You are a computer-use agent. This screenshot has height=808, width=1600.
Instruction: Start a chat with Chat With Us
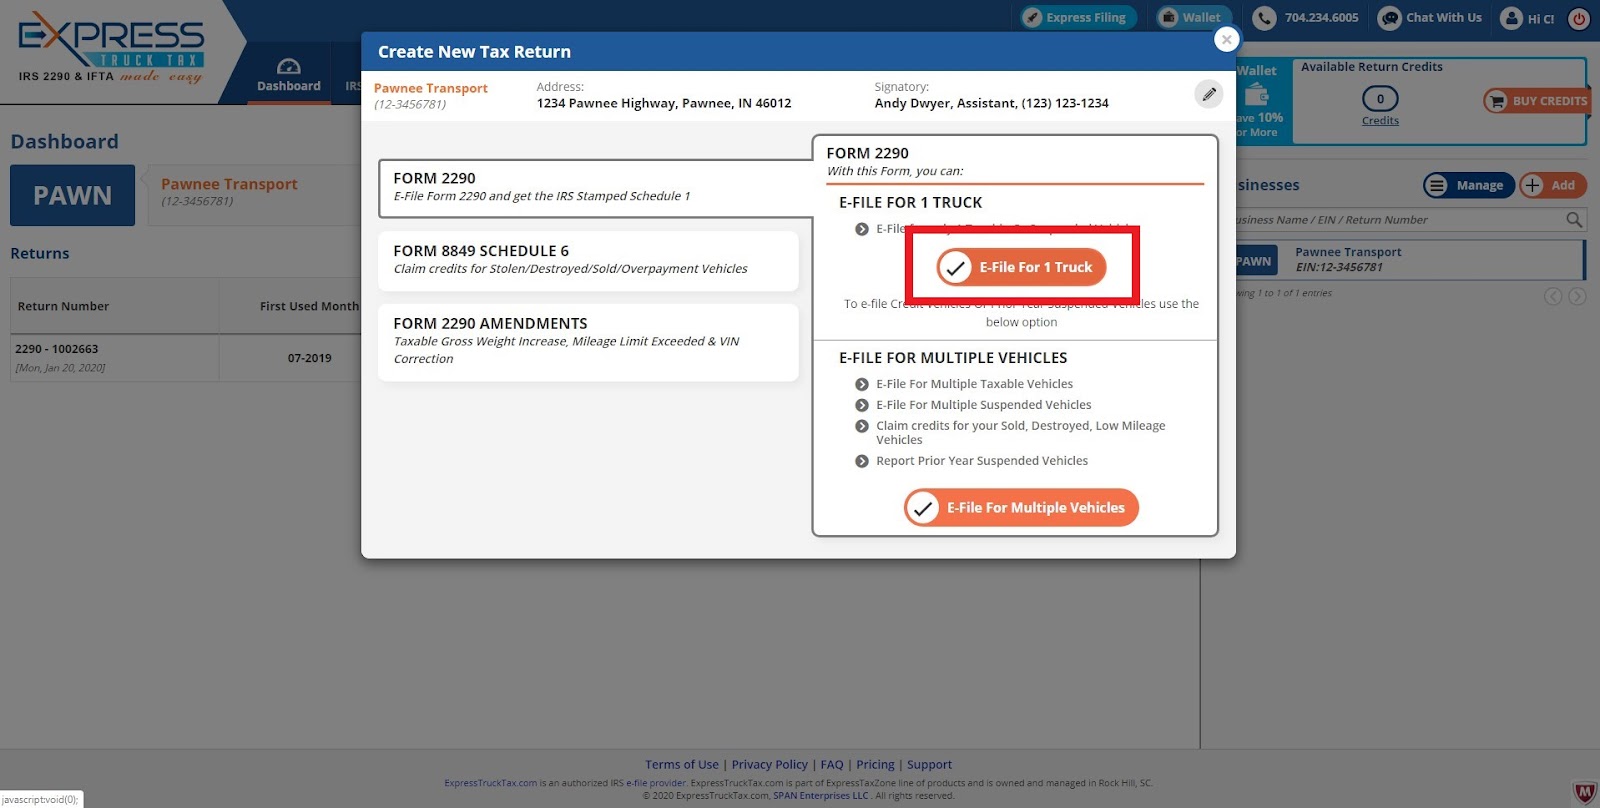[1430, 17]
